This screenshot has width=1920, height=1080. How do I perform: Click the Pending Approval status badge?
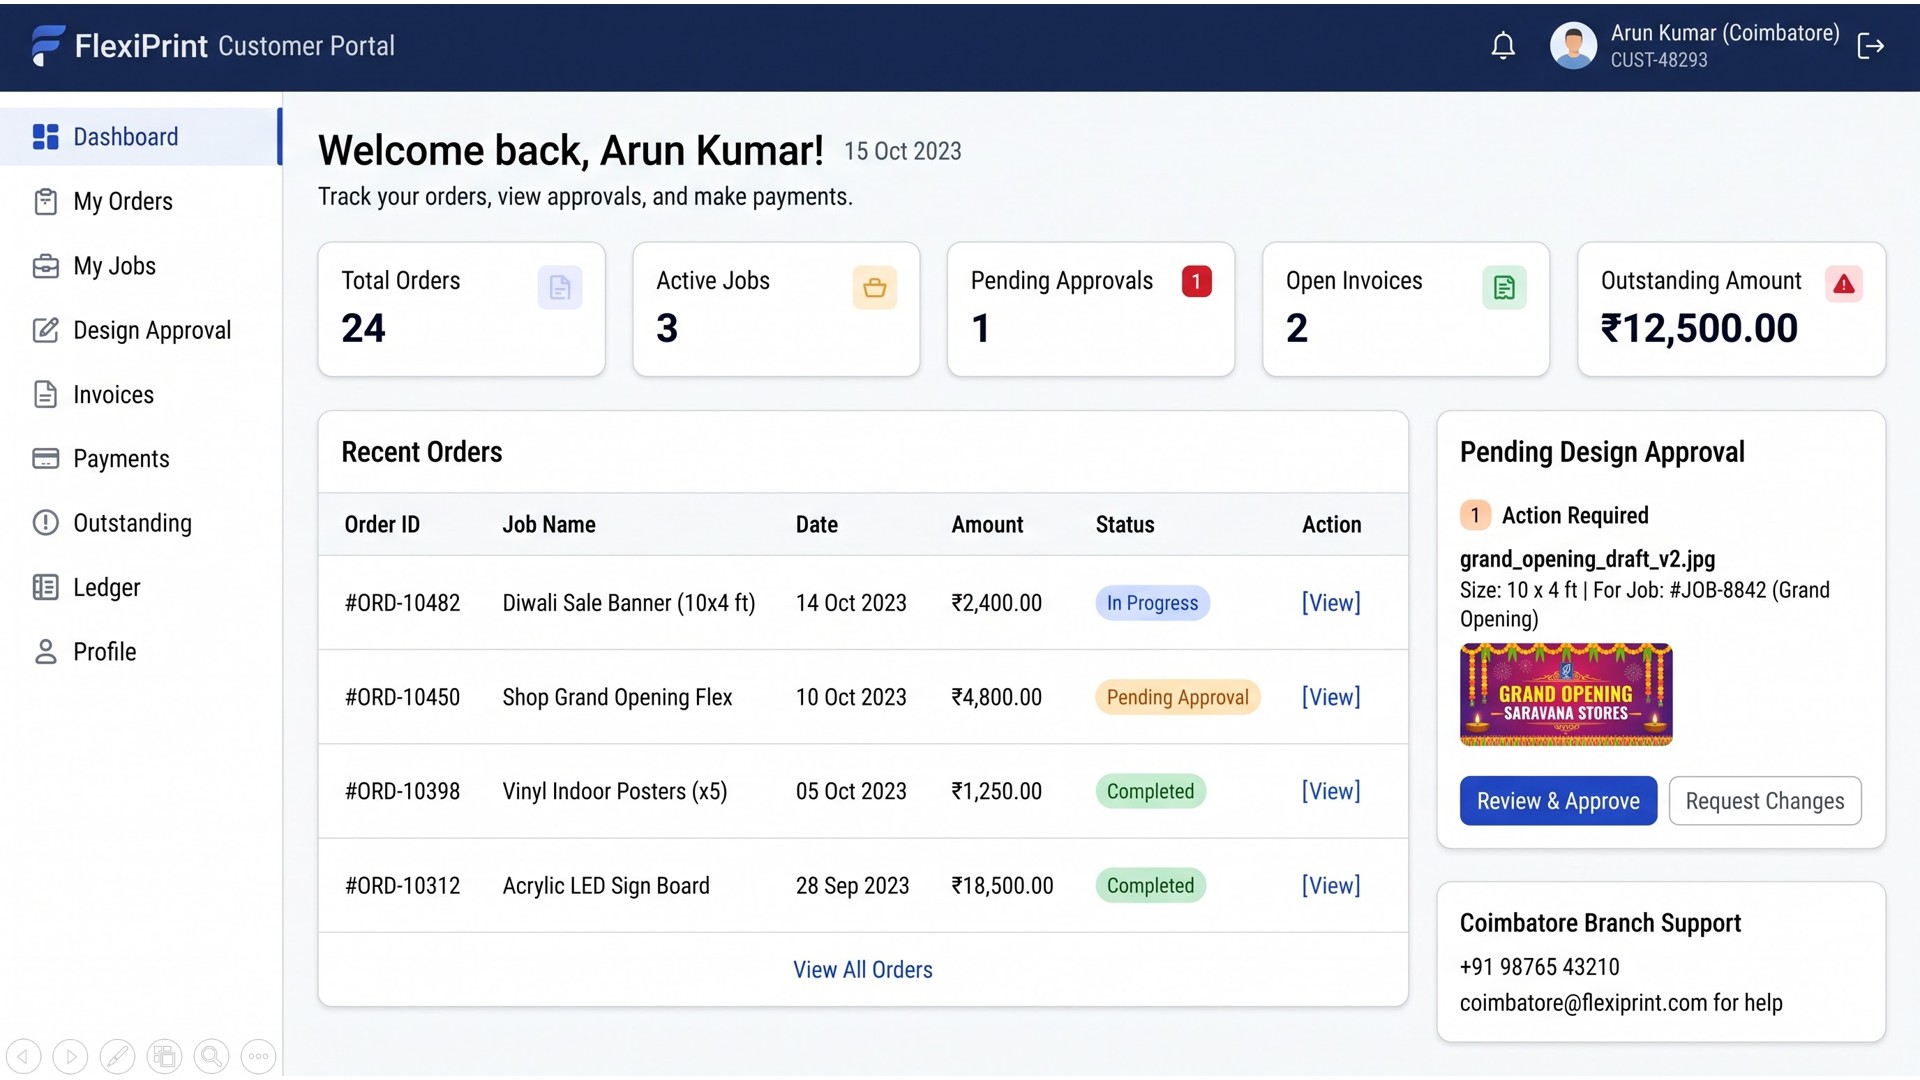[1178, 697]
